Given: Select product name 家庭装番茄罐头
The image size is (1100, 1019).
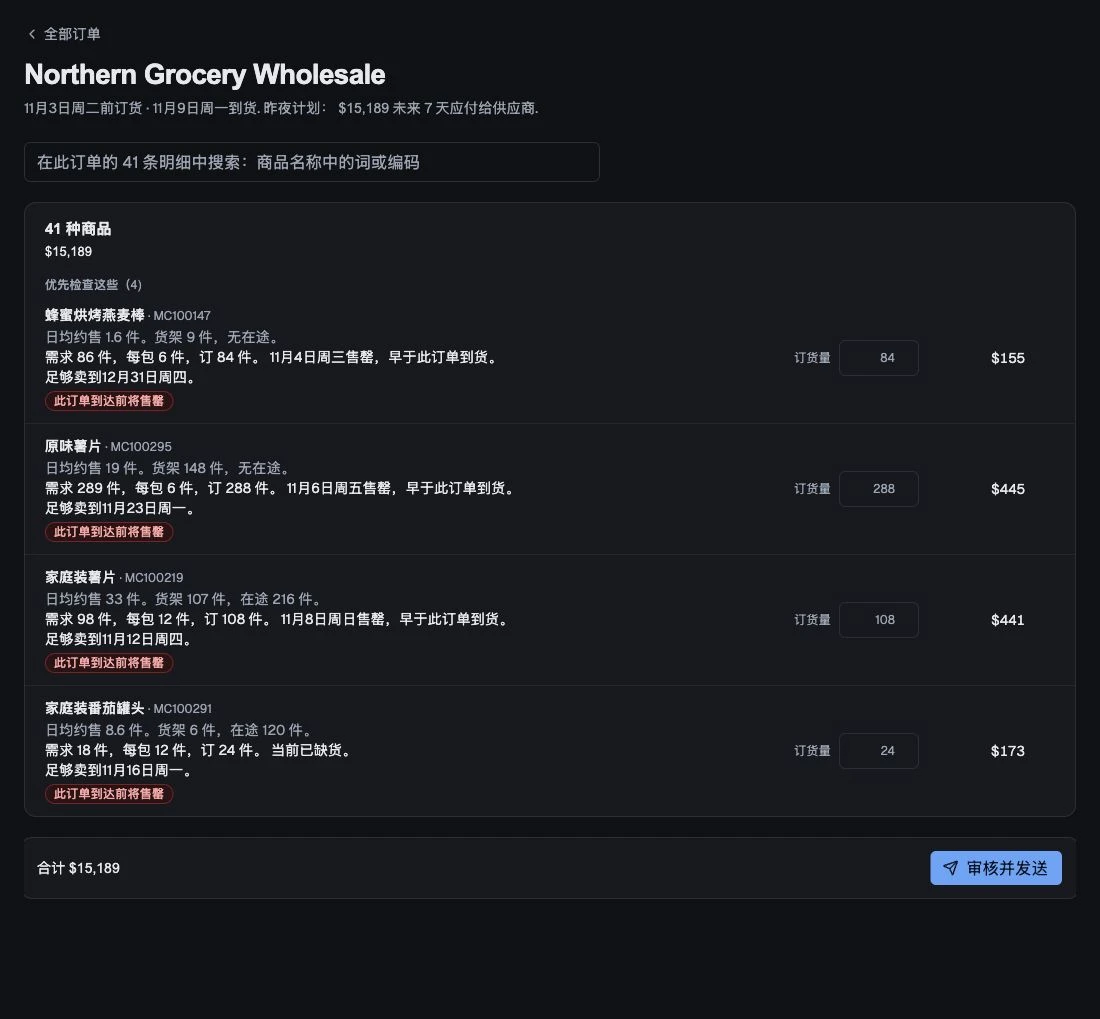Looking at the screenshot, I should click(95, 708).
